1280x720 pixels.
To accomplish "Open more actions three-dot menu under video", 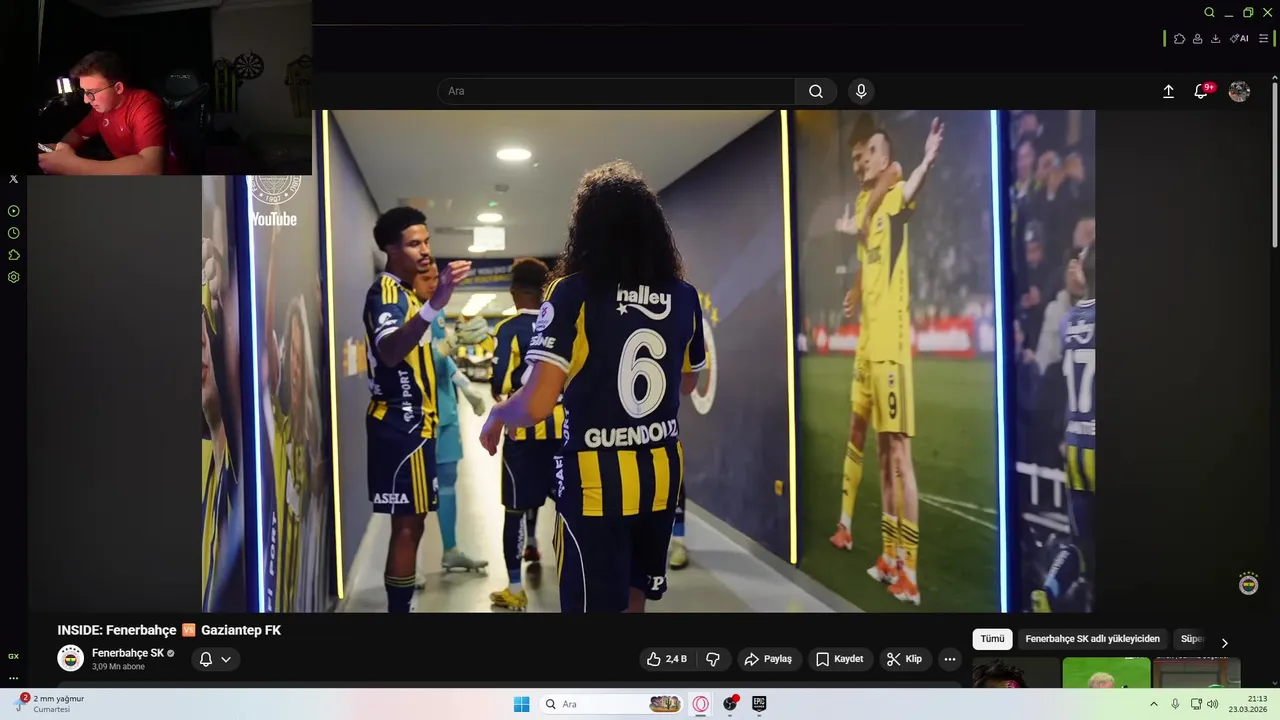I will point(950,659).
